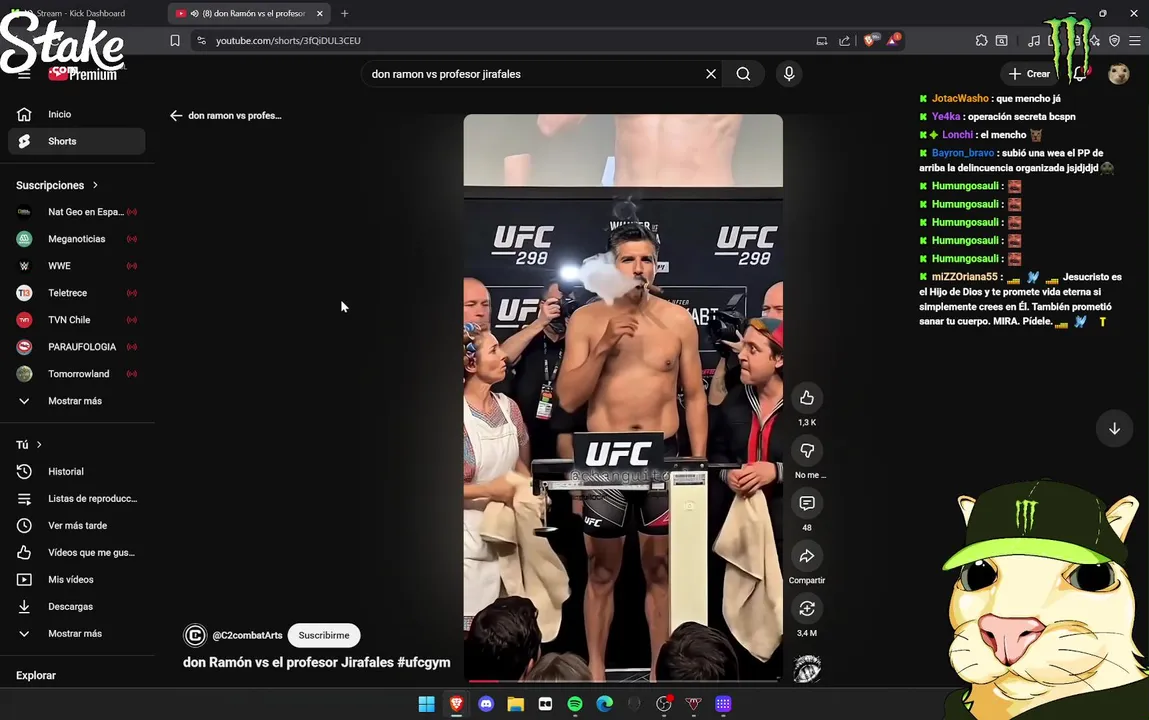
Task: Bookmark this page in the browser toolbar
Action: (x=175, y=41)
